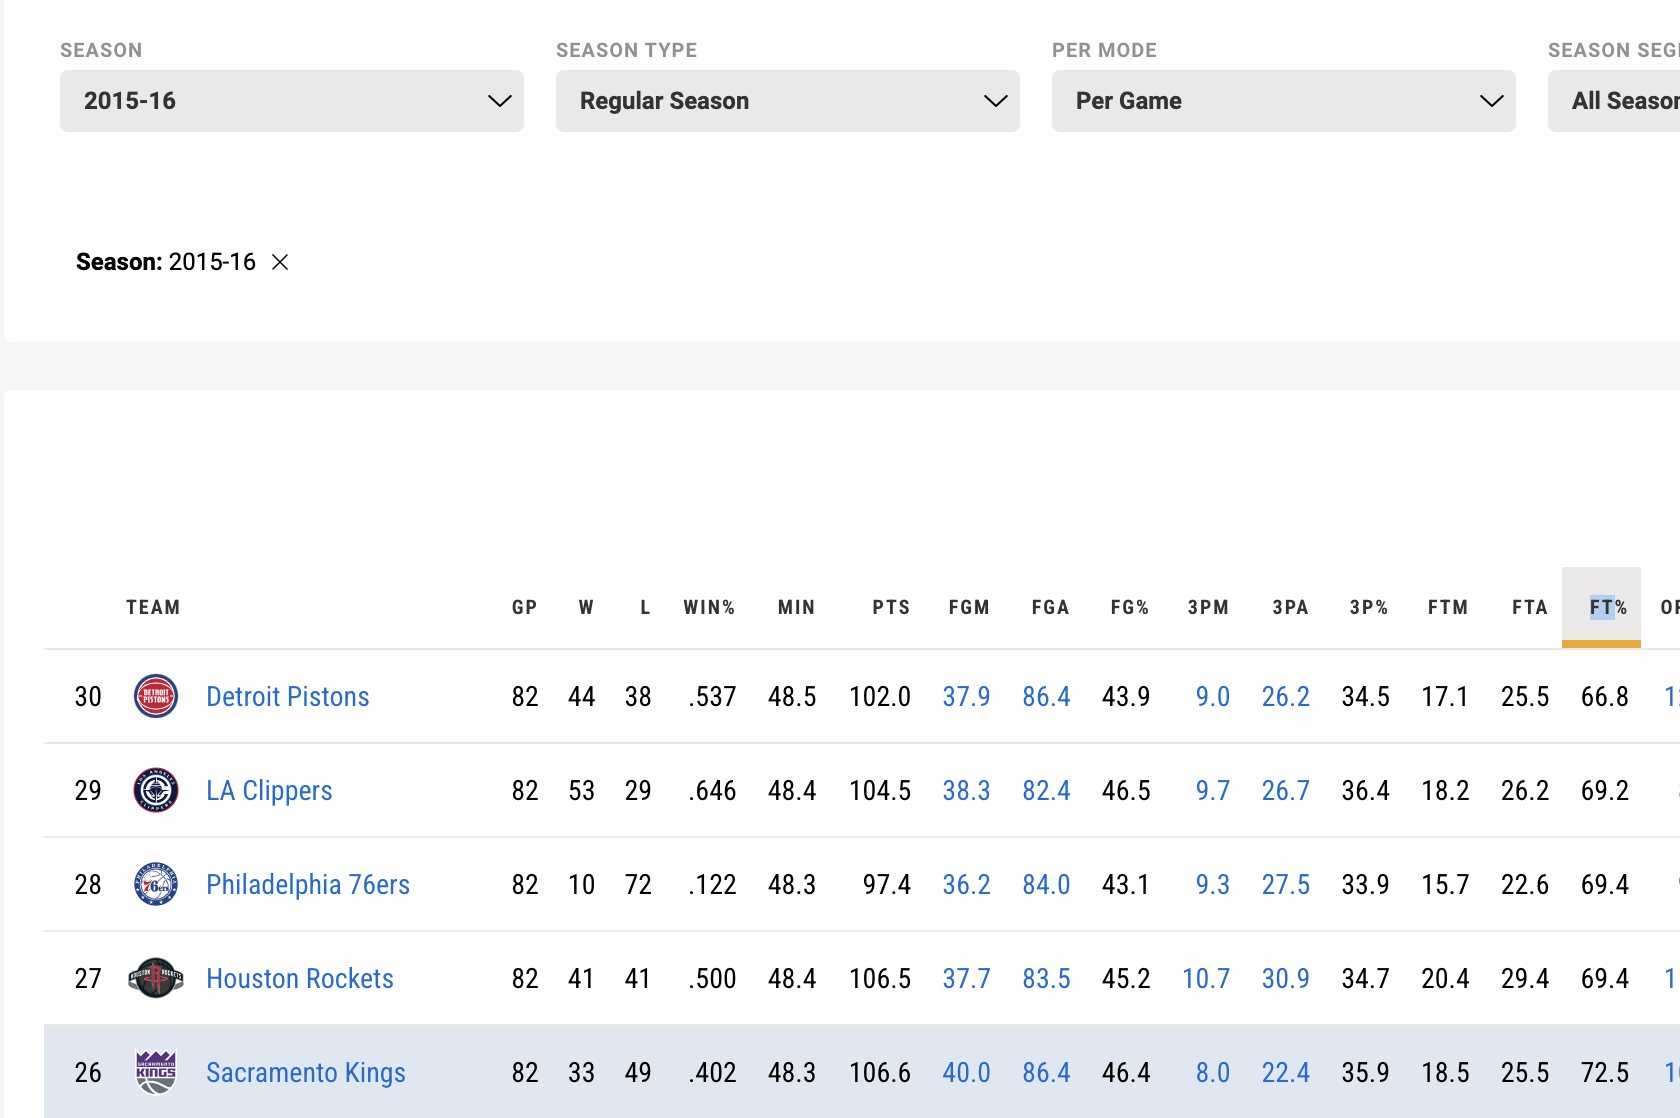Open the Detroit Pistons team link
This screenshot has height=1118, width=1680.
click(287, 697)
